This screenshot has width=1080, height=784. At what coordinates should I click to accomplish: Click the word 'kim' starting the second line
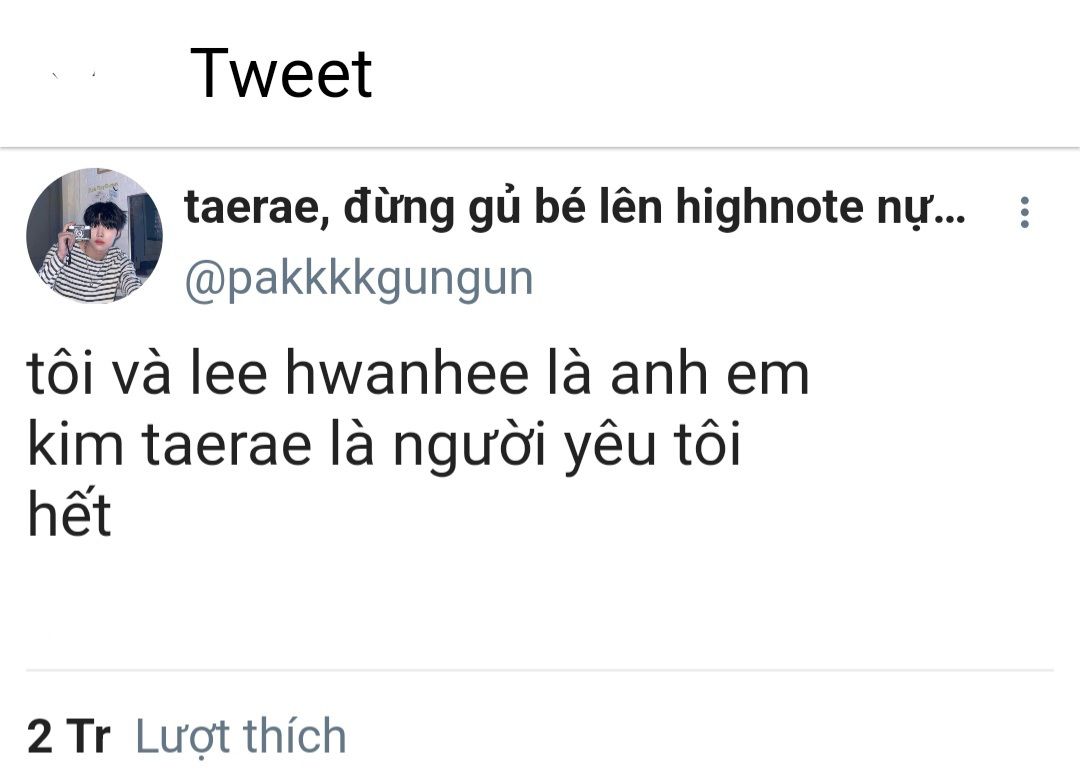click(75, 444)
